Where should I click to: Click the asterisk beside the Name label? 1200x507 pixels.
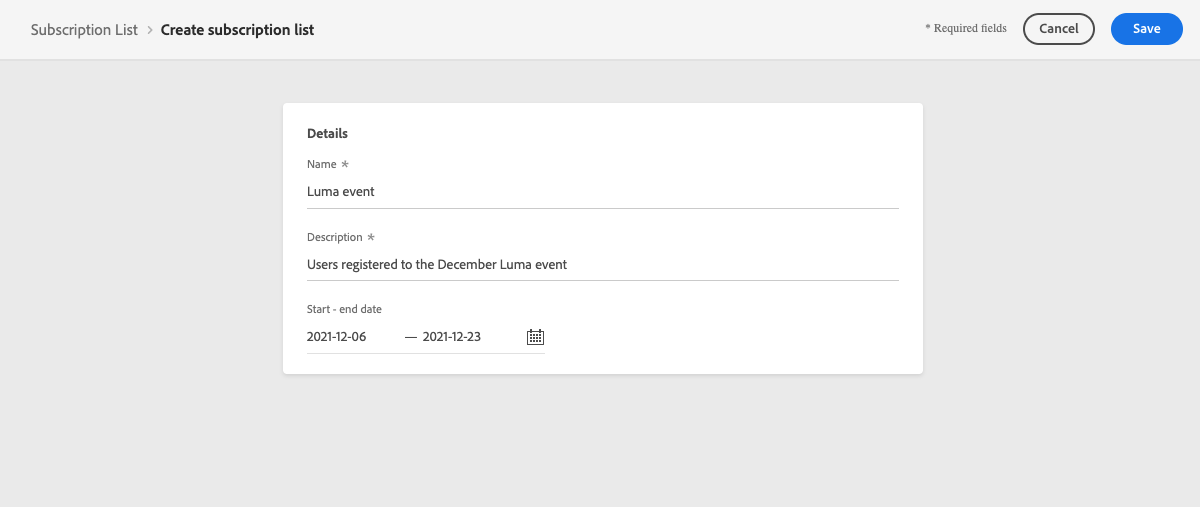pos(345,164)
